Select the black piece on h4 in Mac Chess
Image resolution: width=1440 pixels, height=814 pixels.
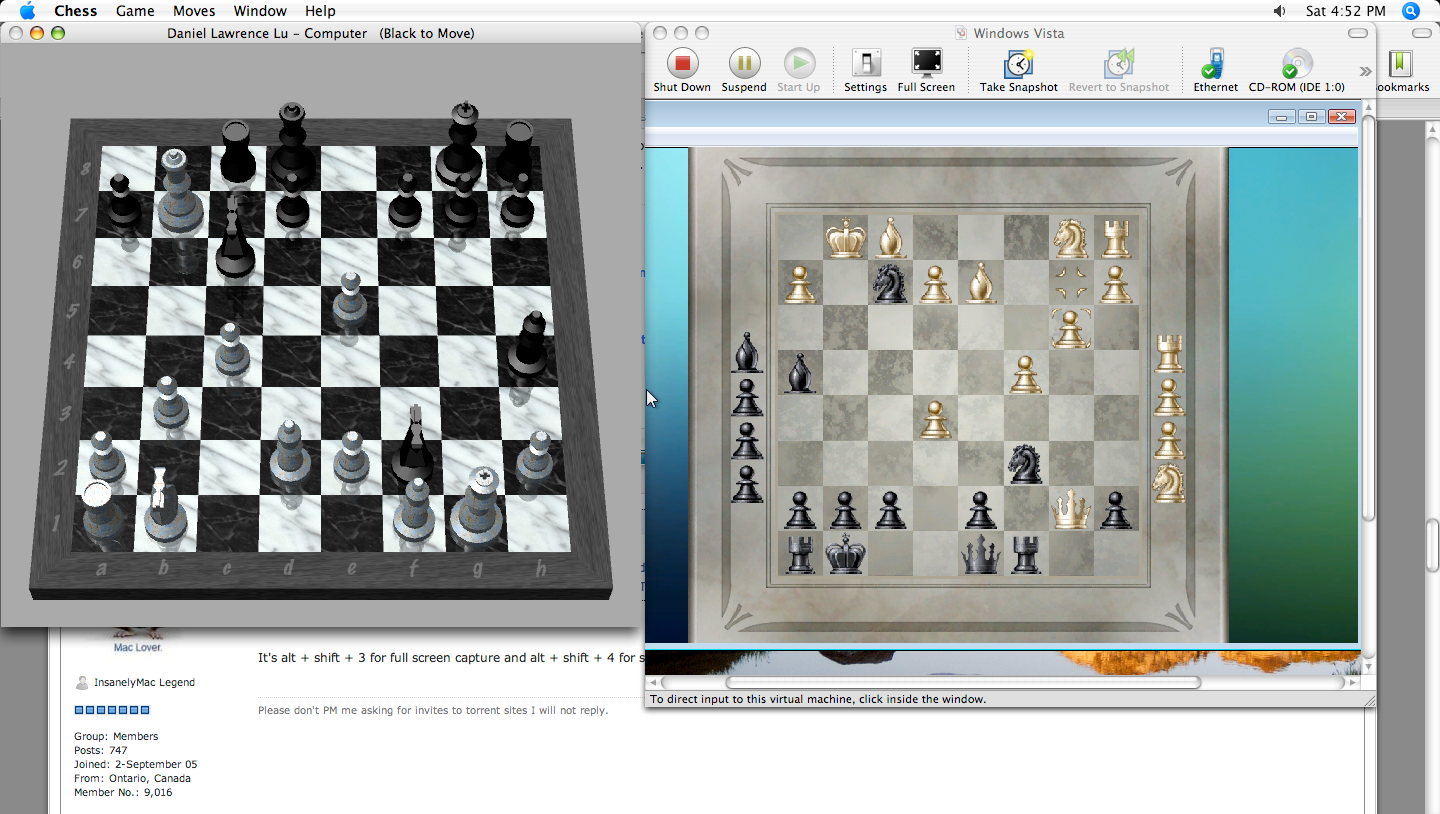coord(527,347)
